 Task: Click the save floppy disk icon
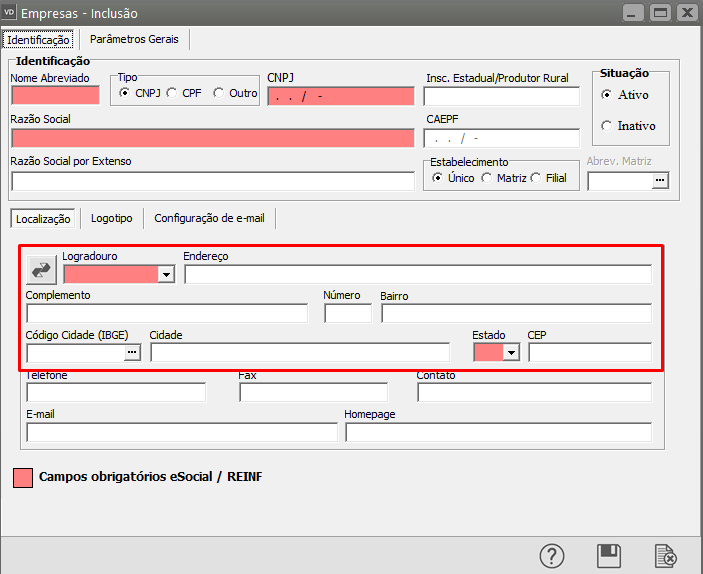coord(609,555)
